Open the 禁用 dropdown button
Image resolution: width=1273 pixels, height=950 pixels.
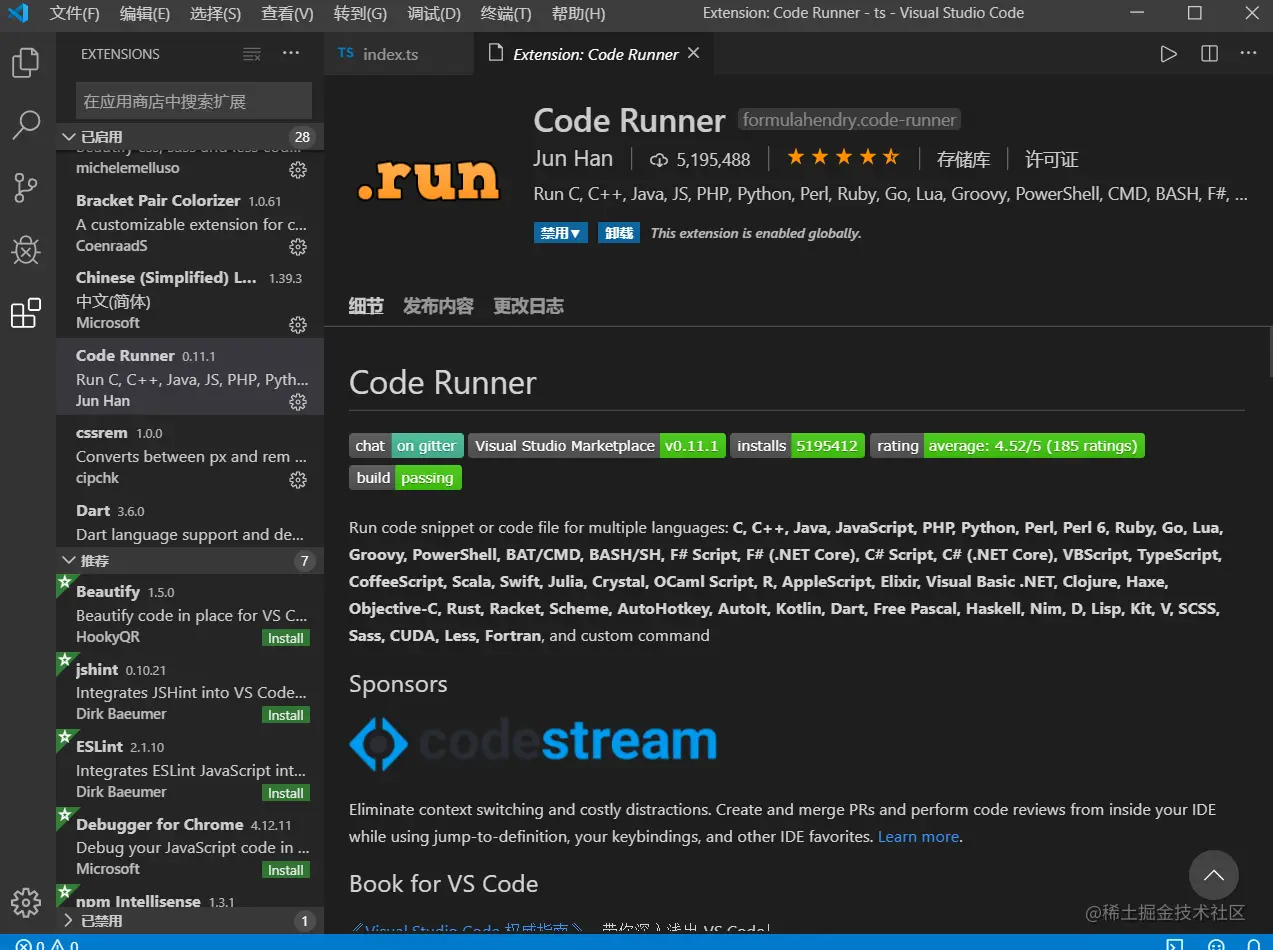pyautogui.click(x=560, y=233)
